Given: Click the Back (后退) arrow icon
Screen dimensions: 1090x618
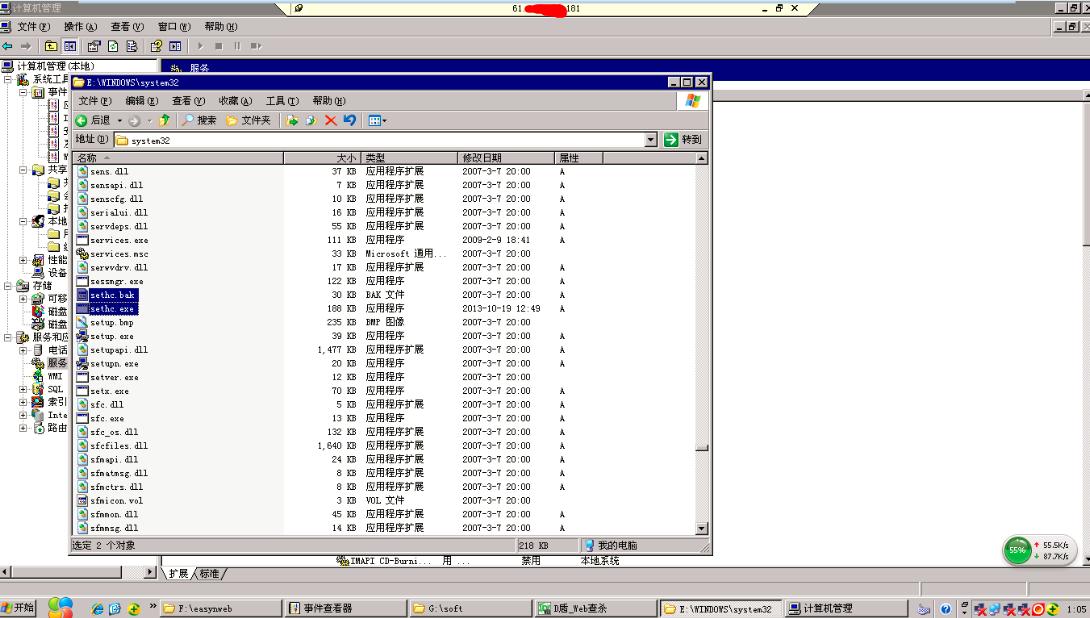Looking at the screenshot, I should pyautogui.click(x=82, y=120).
